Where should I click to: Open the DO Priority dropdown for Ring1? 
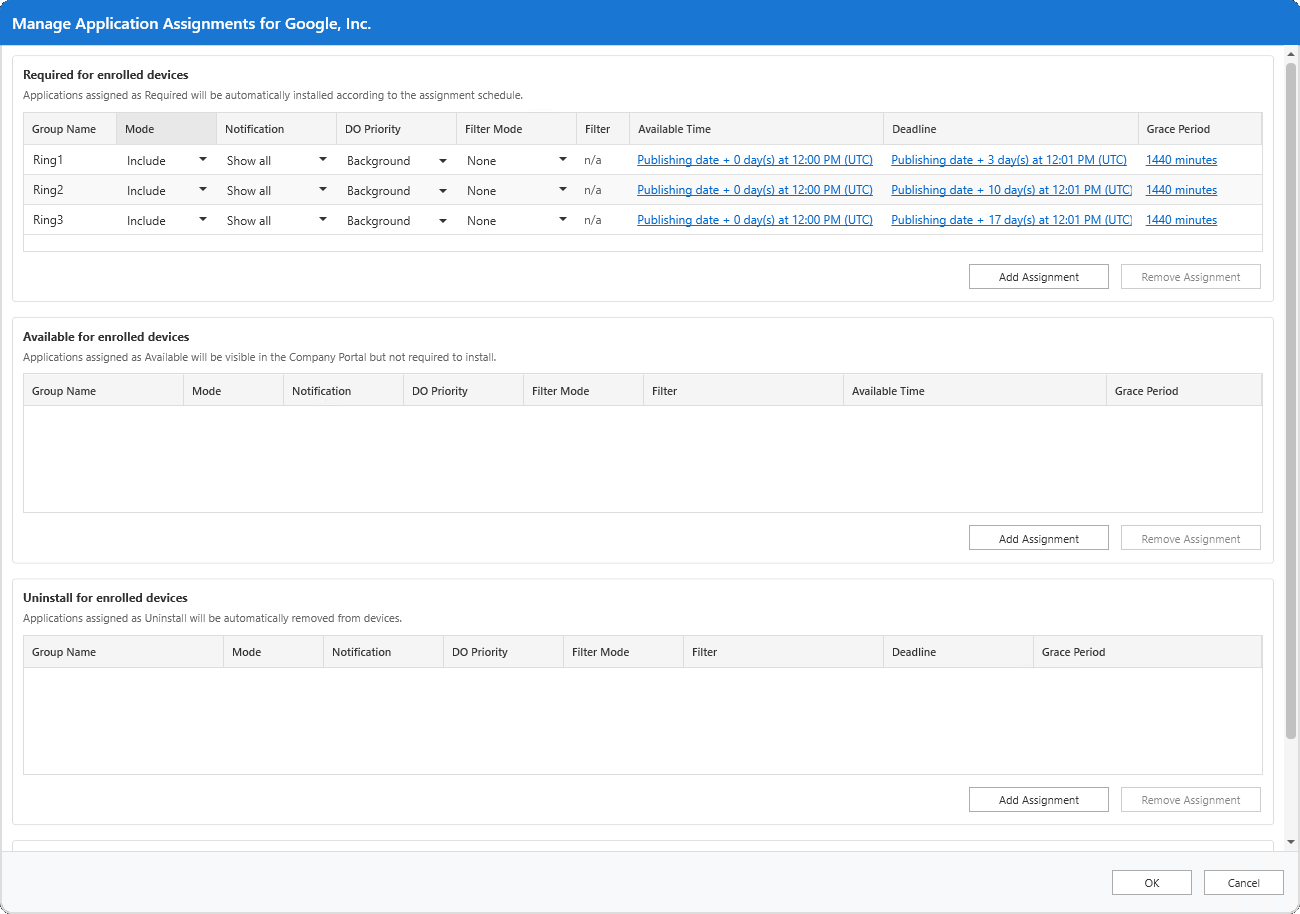tap(441, 160)
